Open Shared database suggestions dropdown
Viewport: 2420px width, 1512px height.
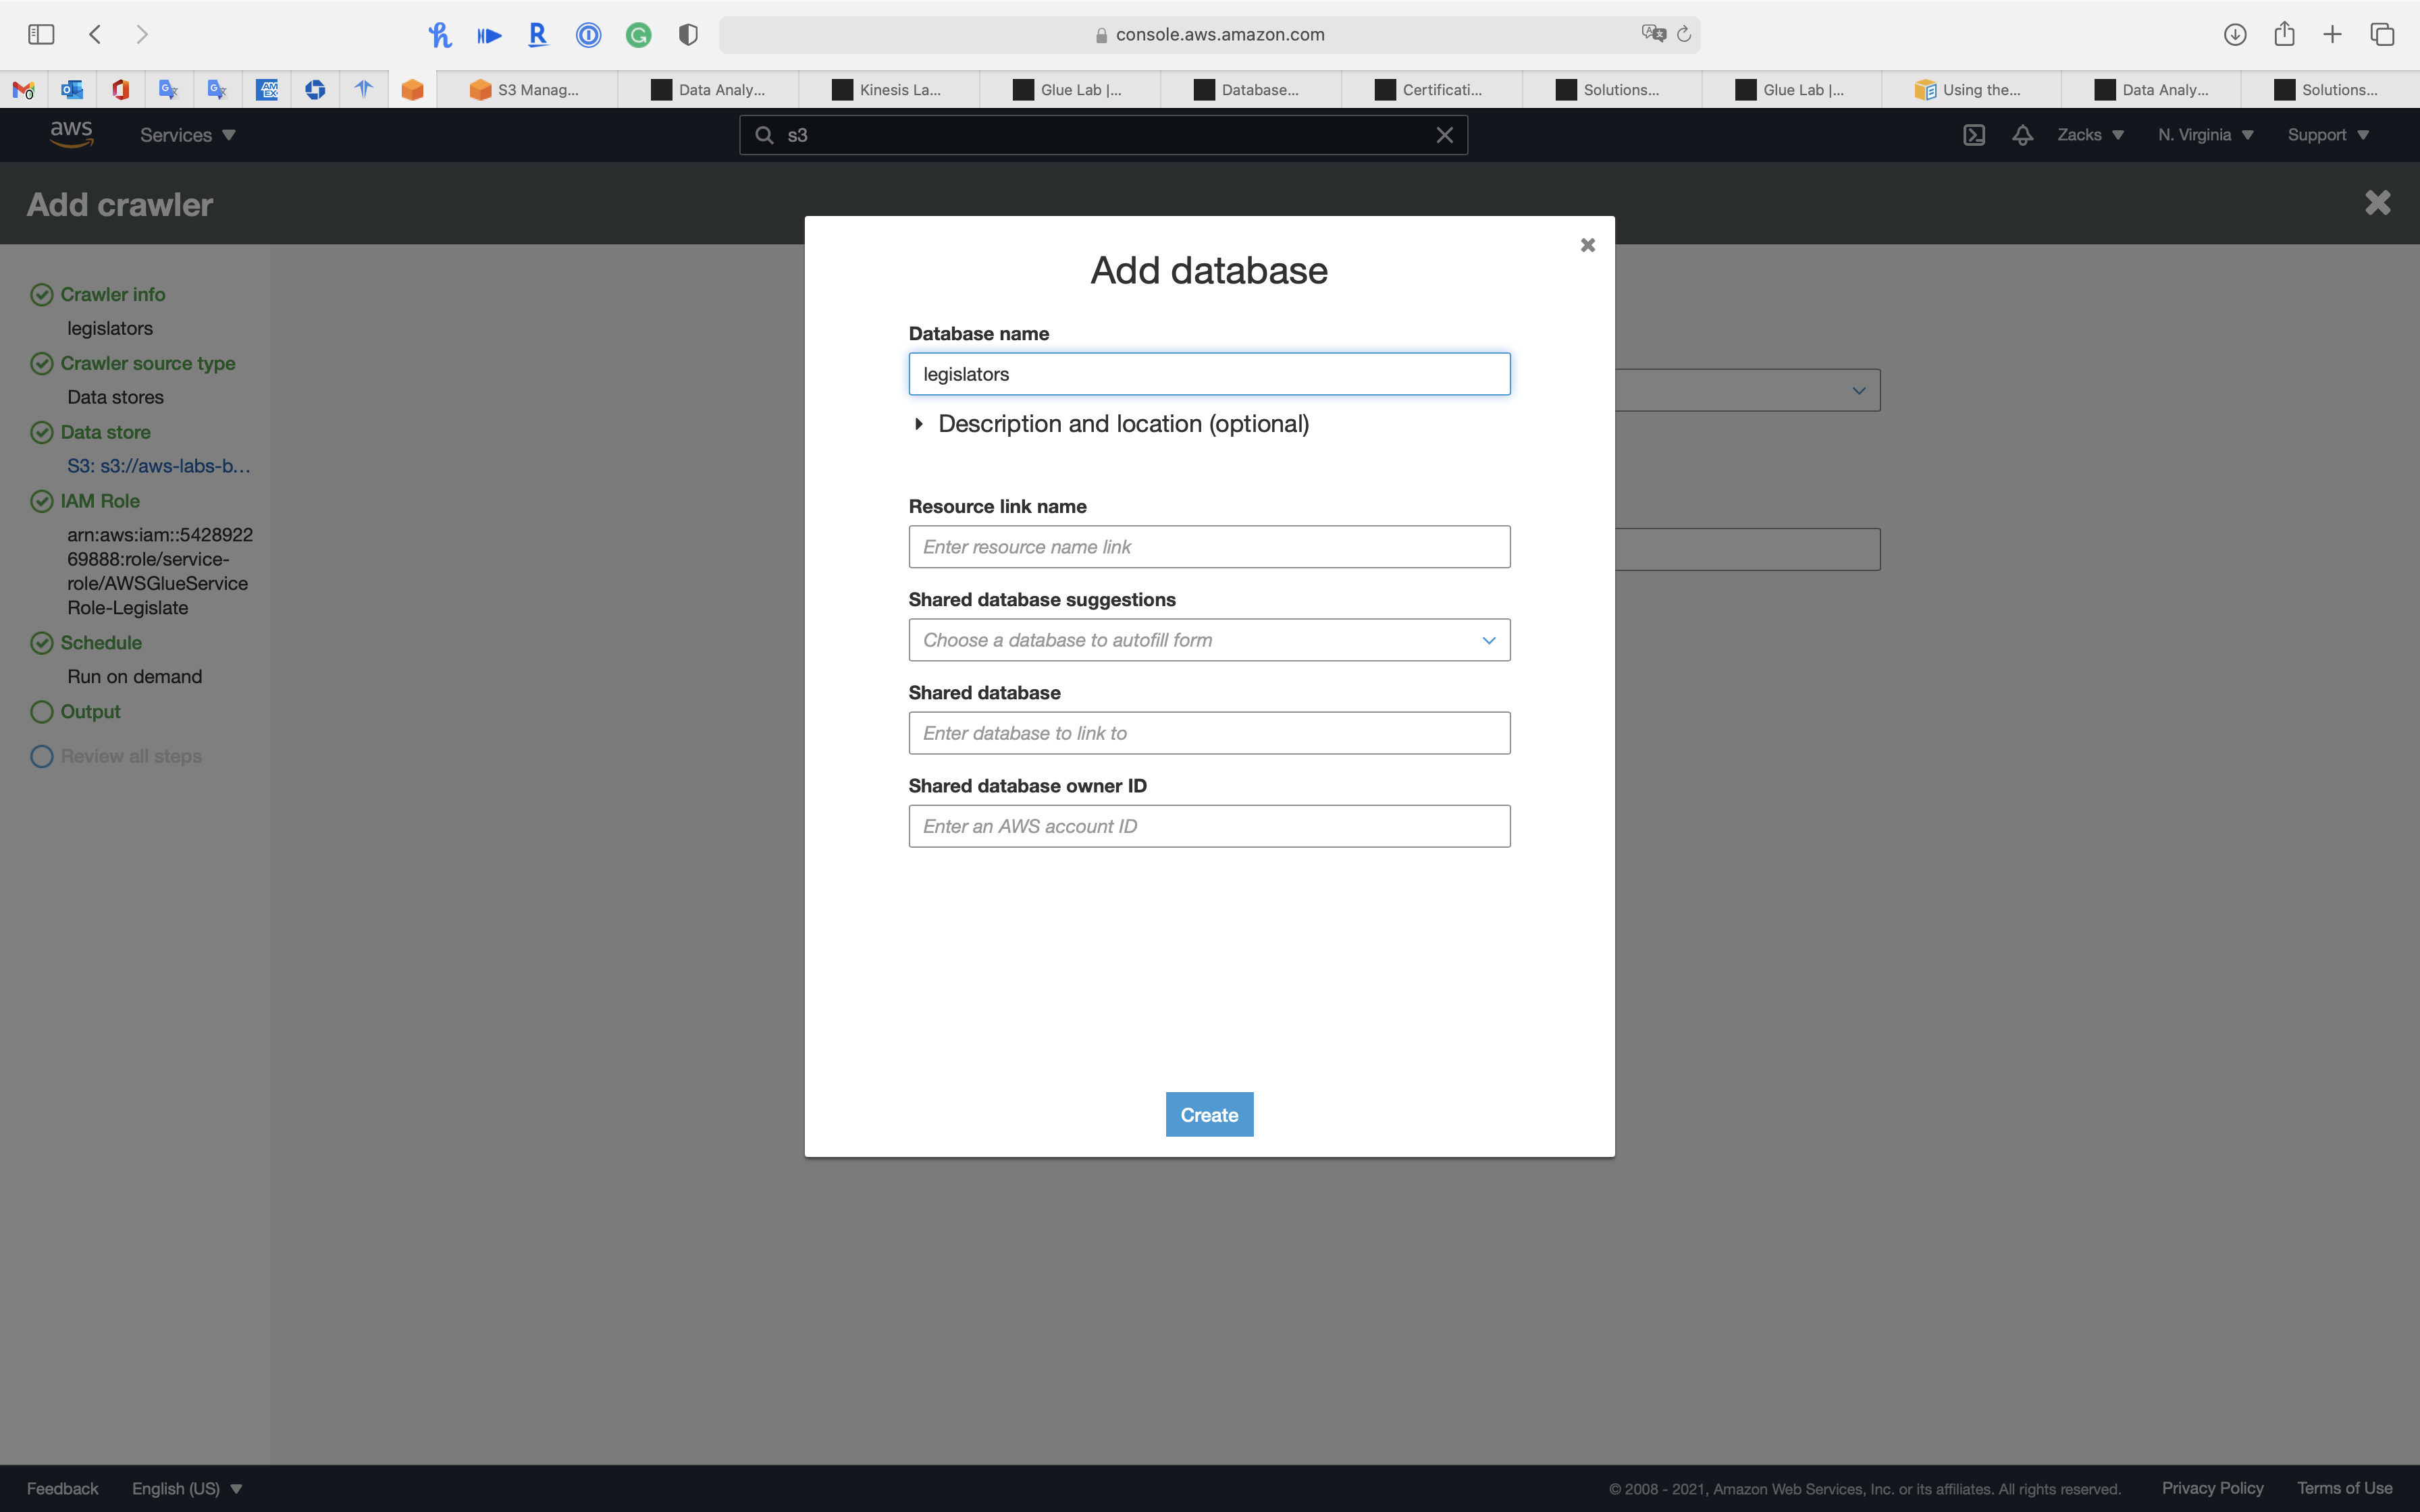(x=1208, y=640)
